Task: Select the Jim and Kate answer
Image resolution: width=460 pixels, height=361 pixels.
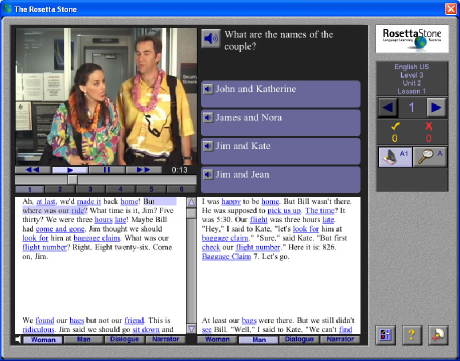Action: click(281, 151)
